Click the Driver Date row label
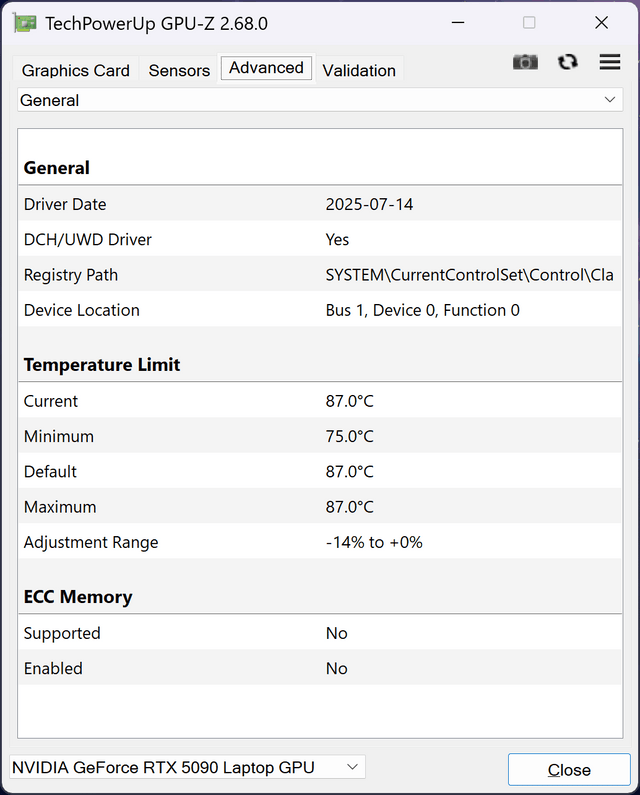 click(65, 204)
